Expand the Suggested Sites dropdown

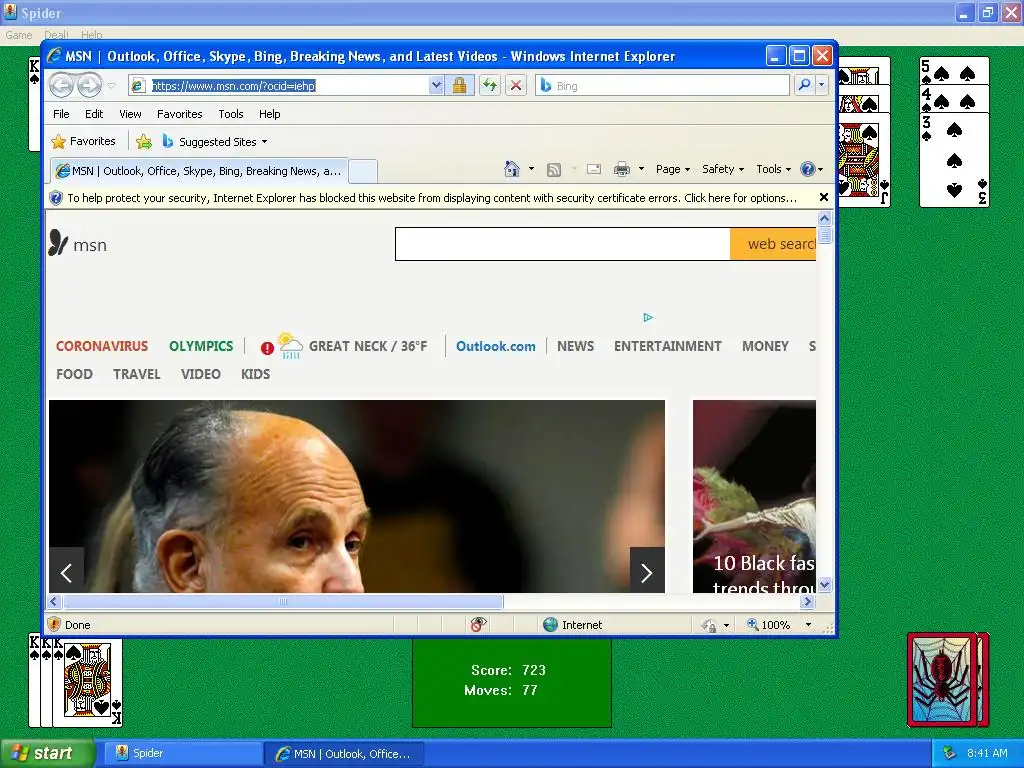click(x=264, y=142)
